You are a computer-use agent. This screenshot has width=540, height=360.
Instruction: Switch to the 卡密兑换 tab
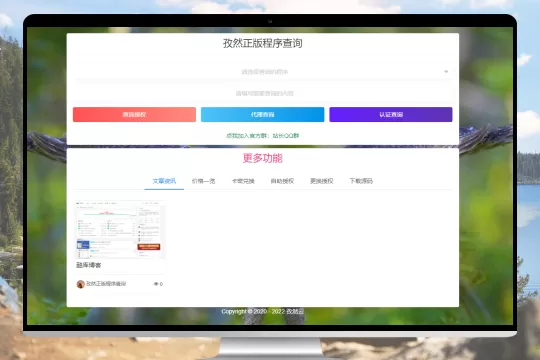point(243,181)
